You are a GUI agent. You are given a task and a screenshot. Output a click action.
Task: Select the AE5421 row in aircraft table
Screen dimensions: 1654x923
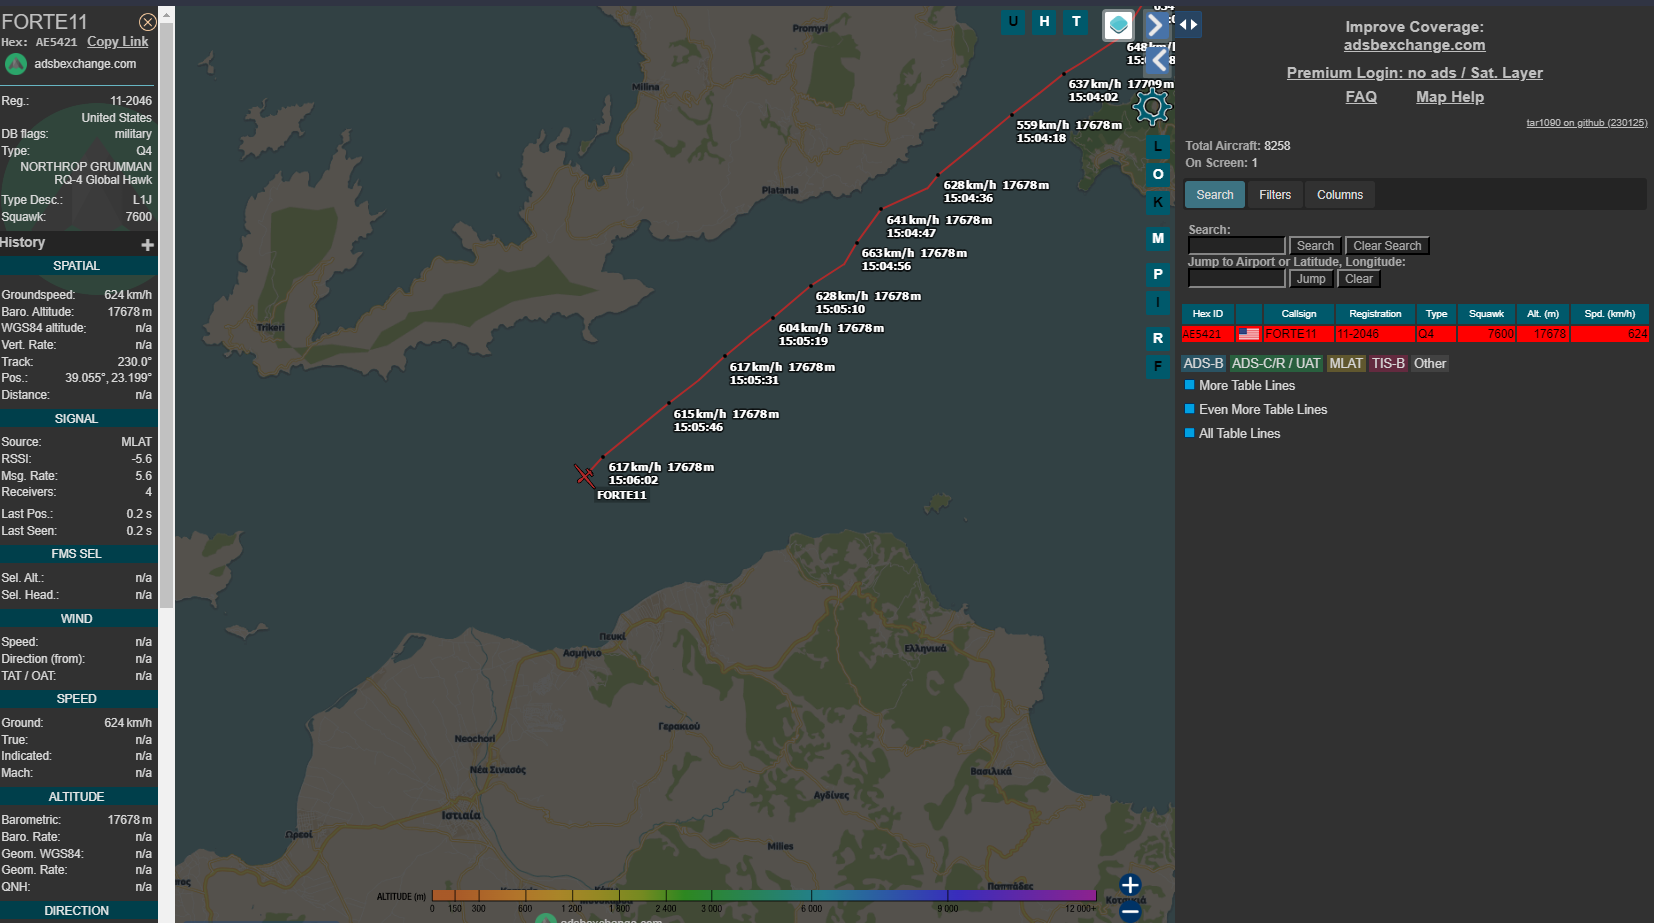click(x=1415, y=334)
